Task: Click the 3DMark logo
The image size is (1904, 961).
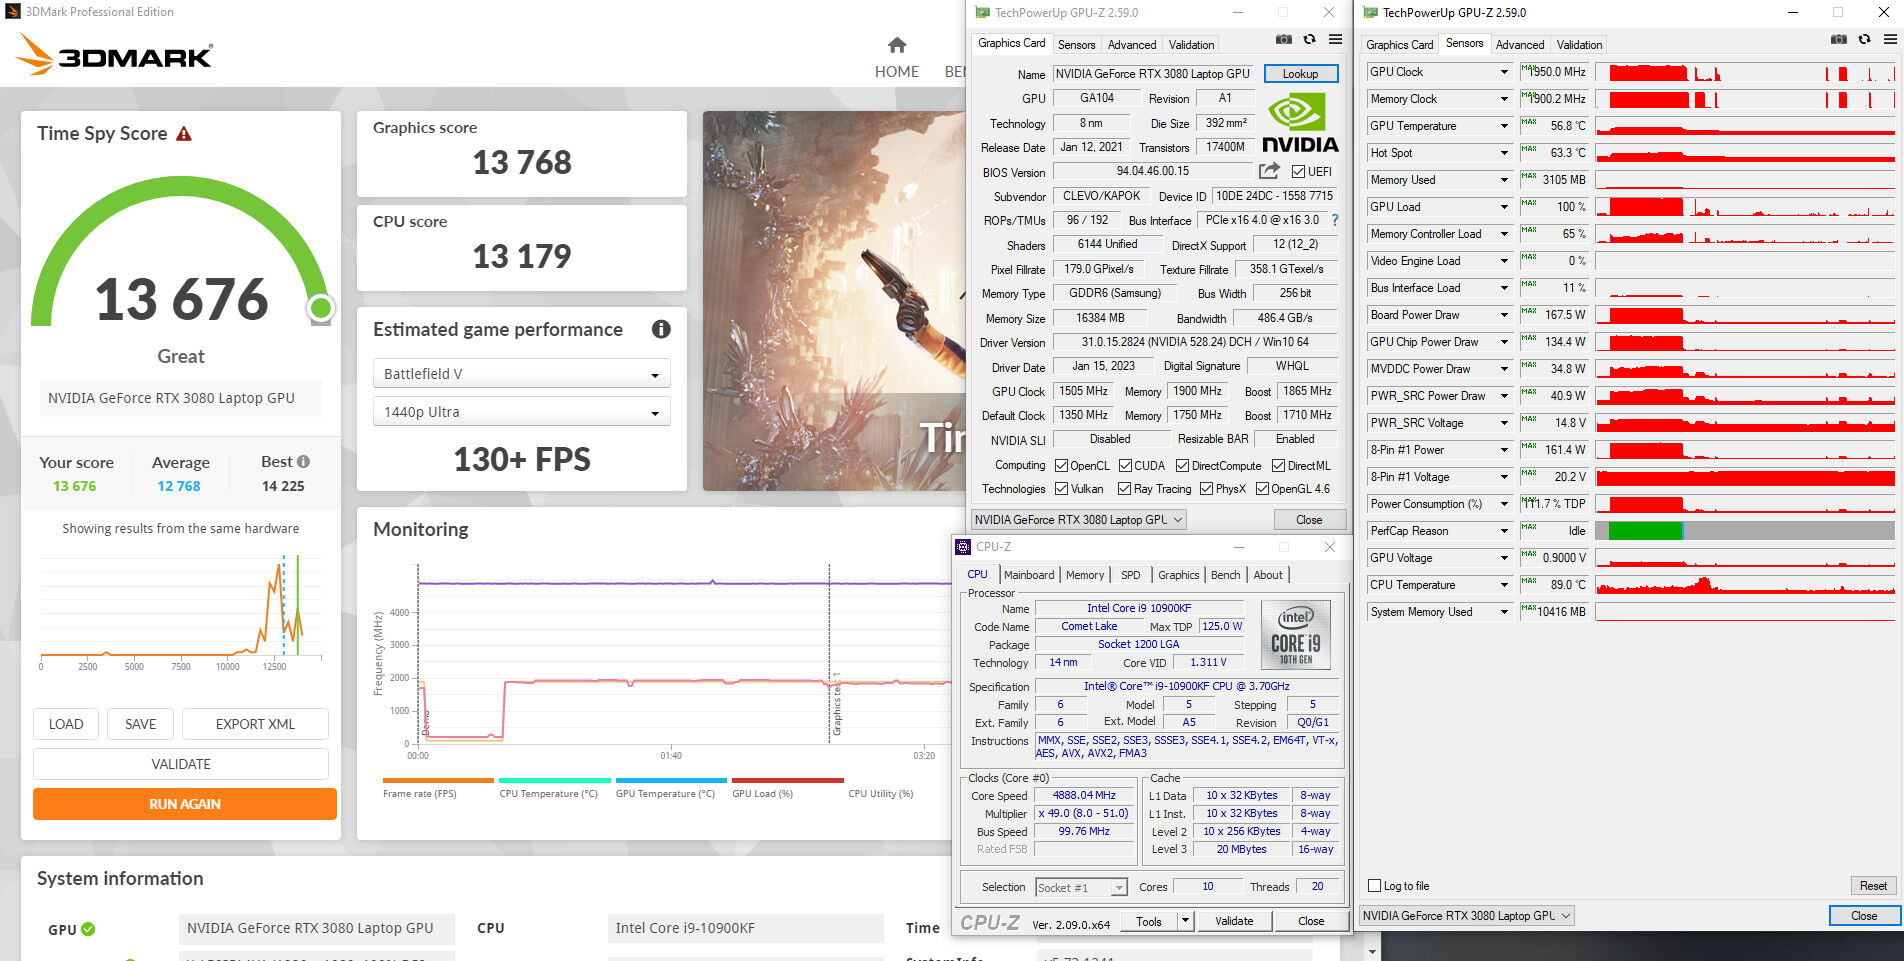Action: 116,55
